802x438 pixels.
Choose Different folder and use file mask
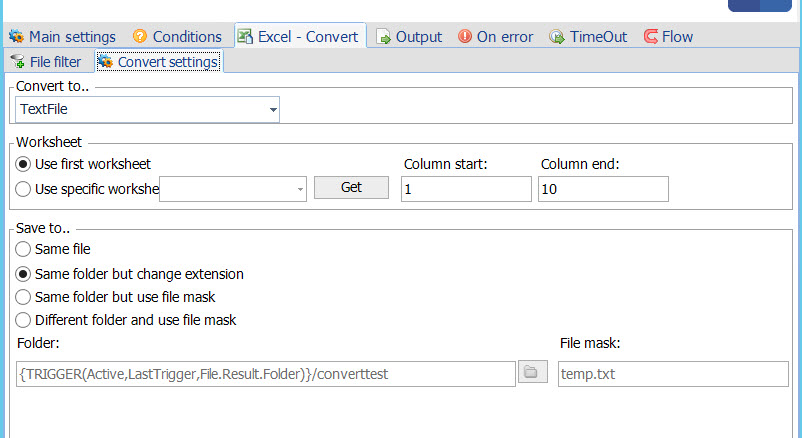(23, 321)
